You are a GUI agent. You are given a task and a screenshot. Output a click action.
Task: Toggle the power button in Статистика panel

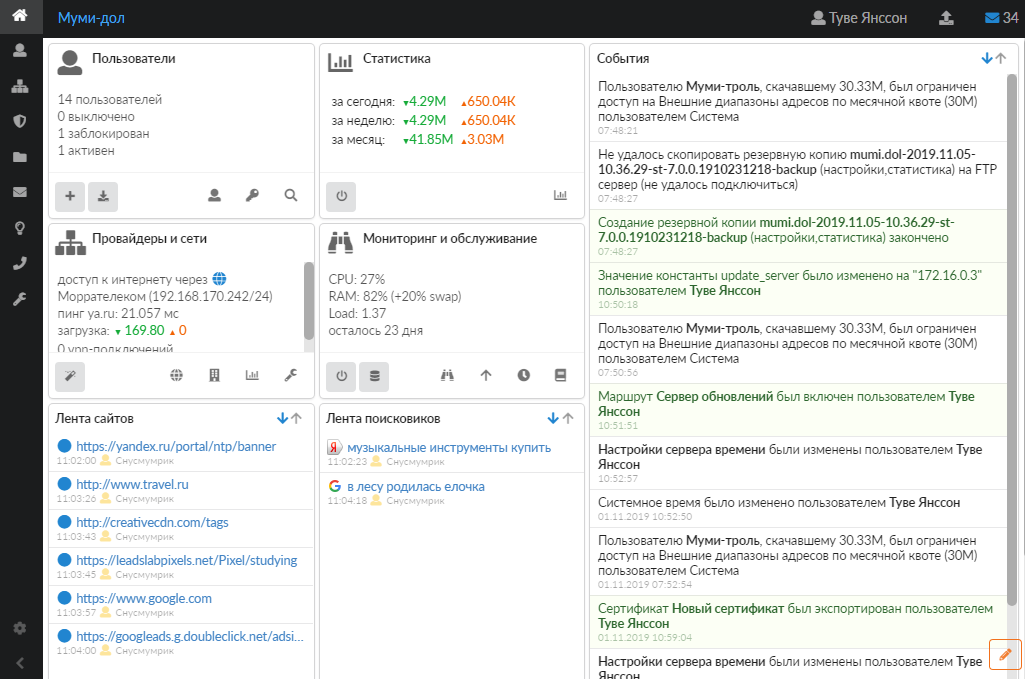coord(340,196)
